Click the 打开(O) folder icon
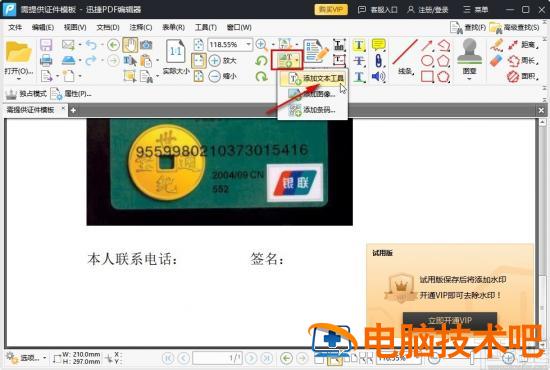Viewport: 550px width, 370px height. pyautogui.click(x=18, y=52)
